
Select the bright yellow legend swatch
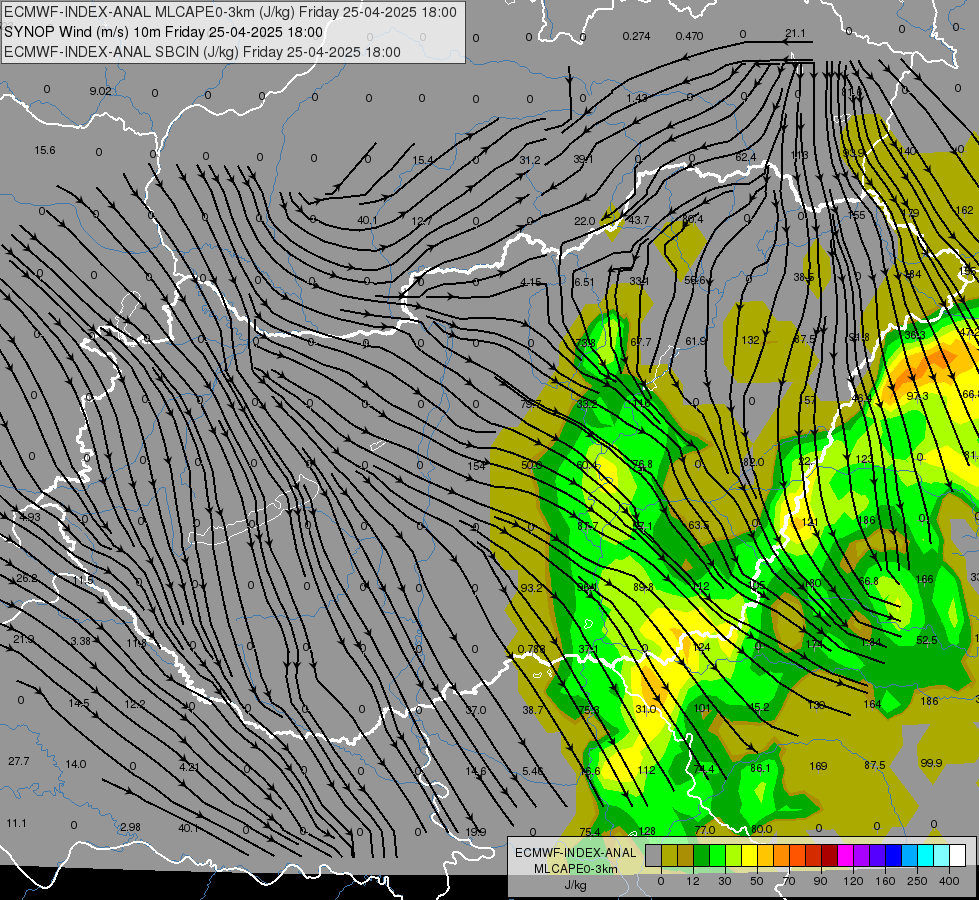click(749, 856)
